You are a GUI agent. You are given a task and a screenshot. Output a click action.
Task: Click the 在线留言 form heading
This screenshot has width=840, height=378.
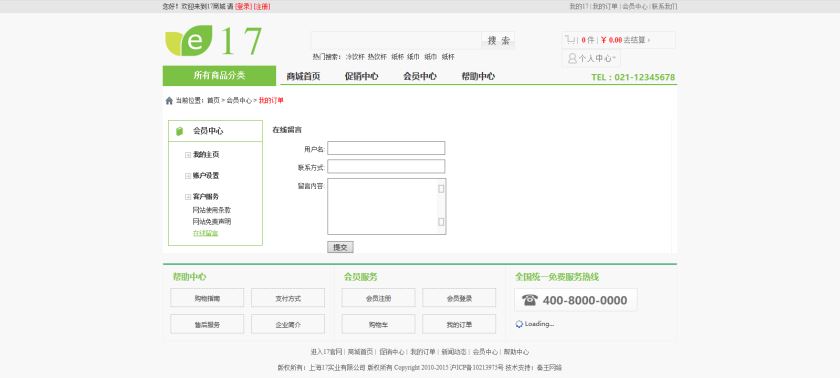287,130
